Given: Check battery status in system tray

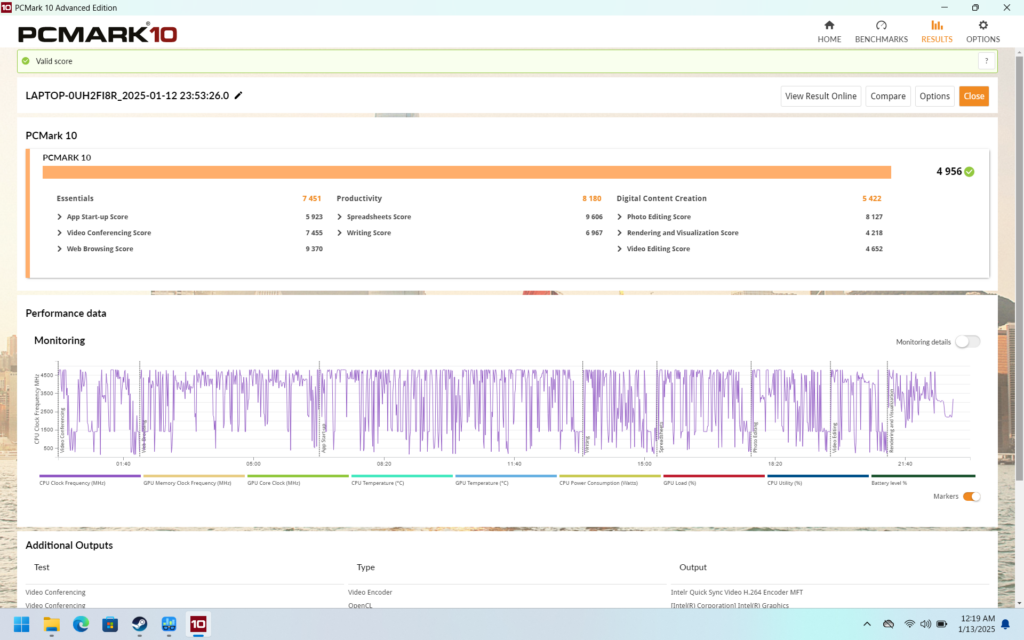Looking at the screenshot, I should [942, 624].
